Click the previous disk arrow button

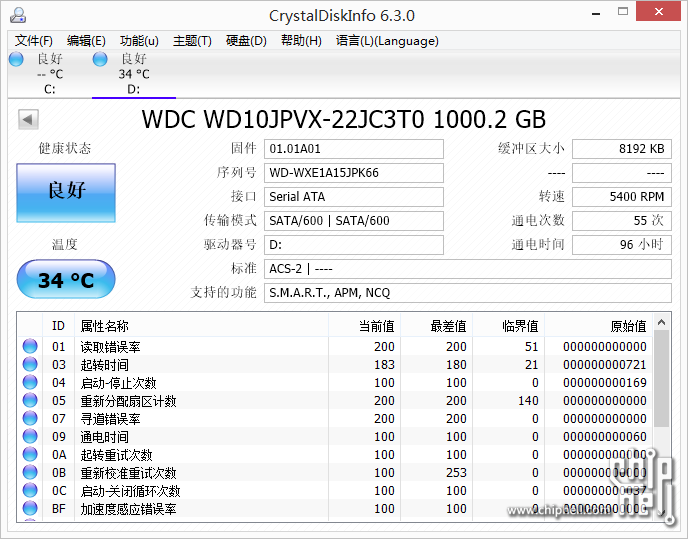coord(29,119)
